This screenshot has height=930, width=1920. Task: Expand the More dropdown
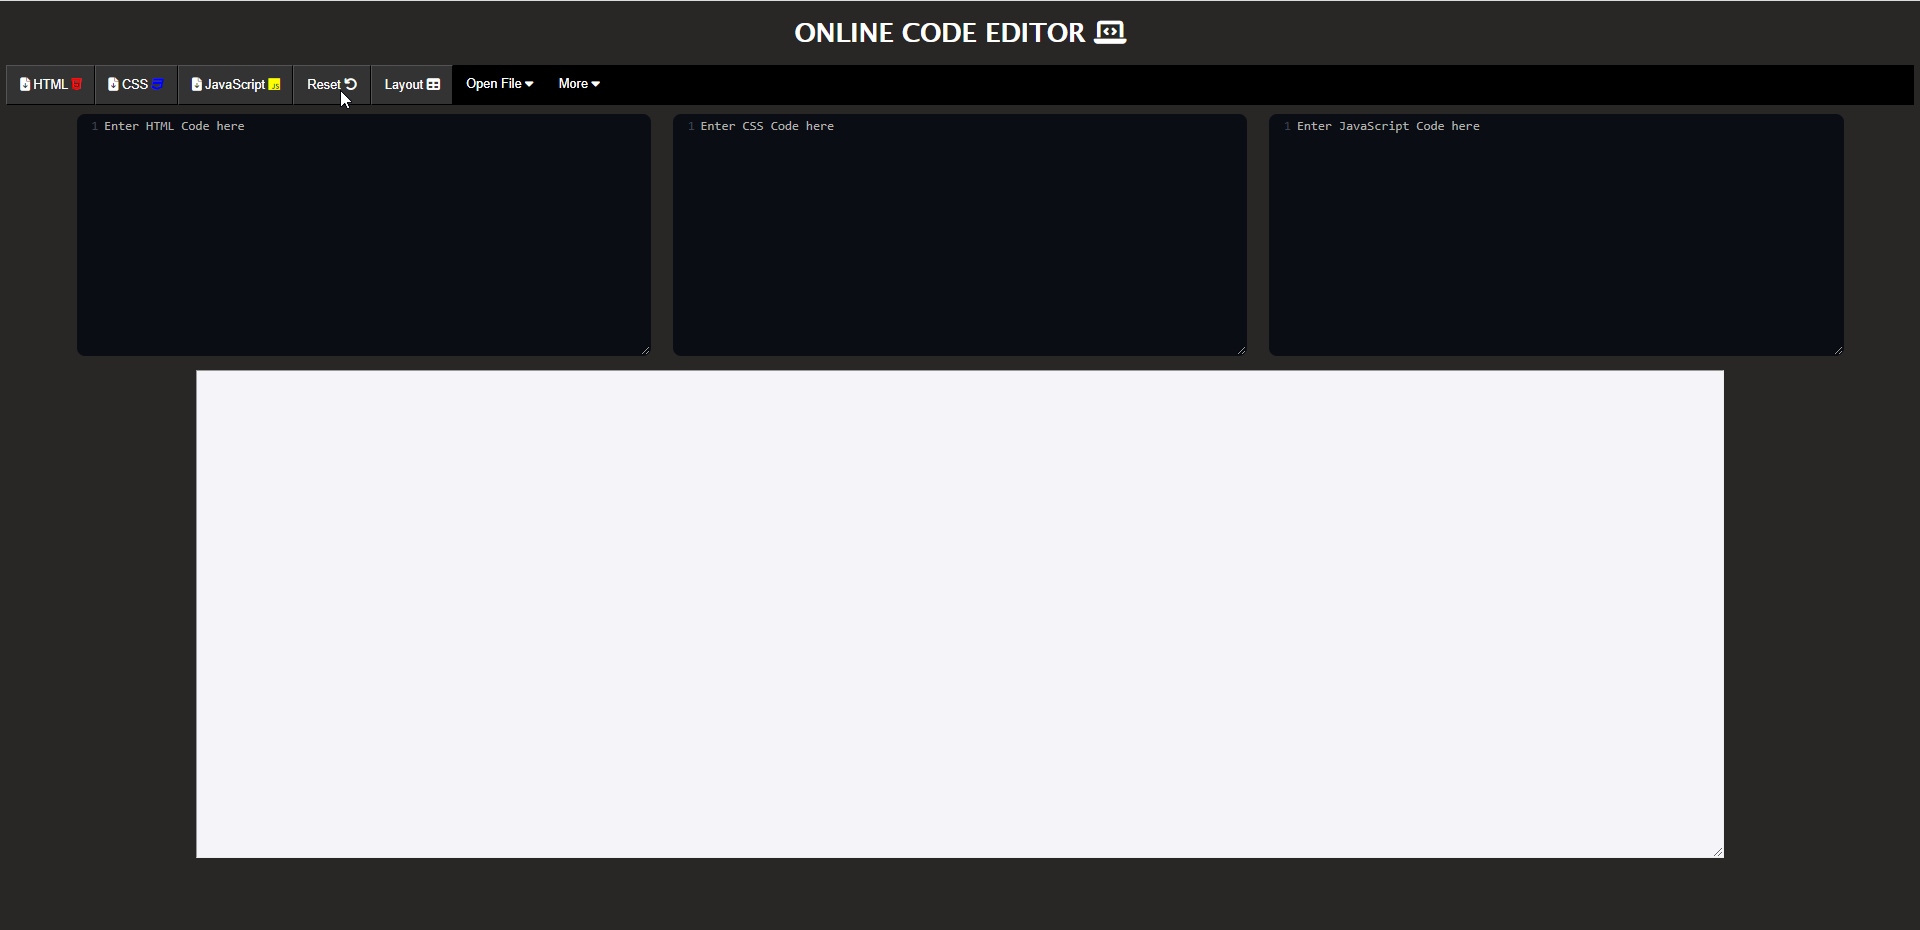[x=578, y=84]
